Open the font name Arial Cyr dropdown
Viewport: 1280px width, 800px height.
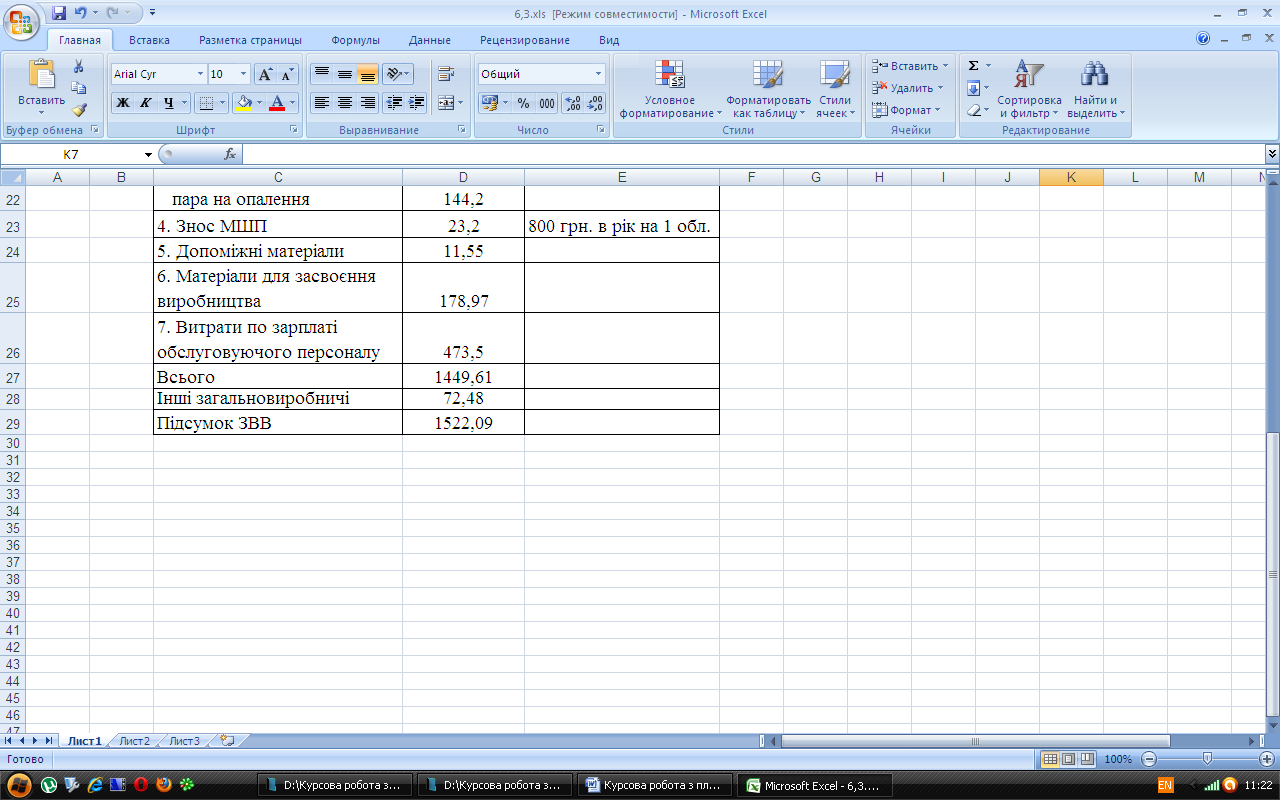click(201, 74)
